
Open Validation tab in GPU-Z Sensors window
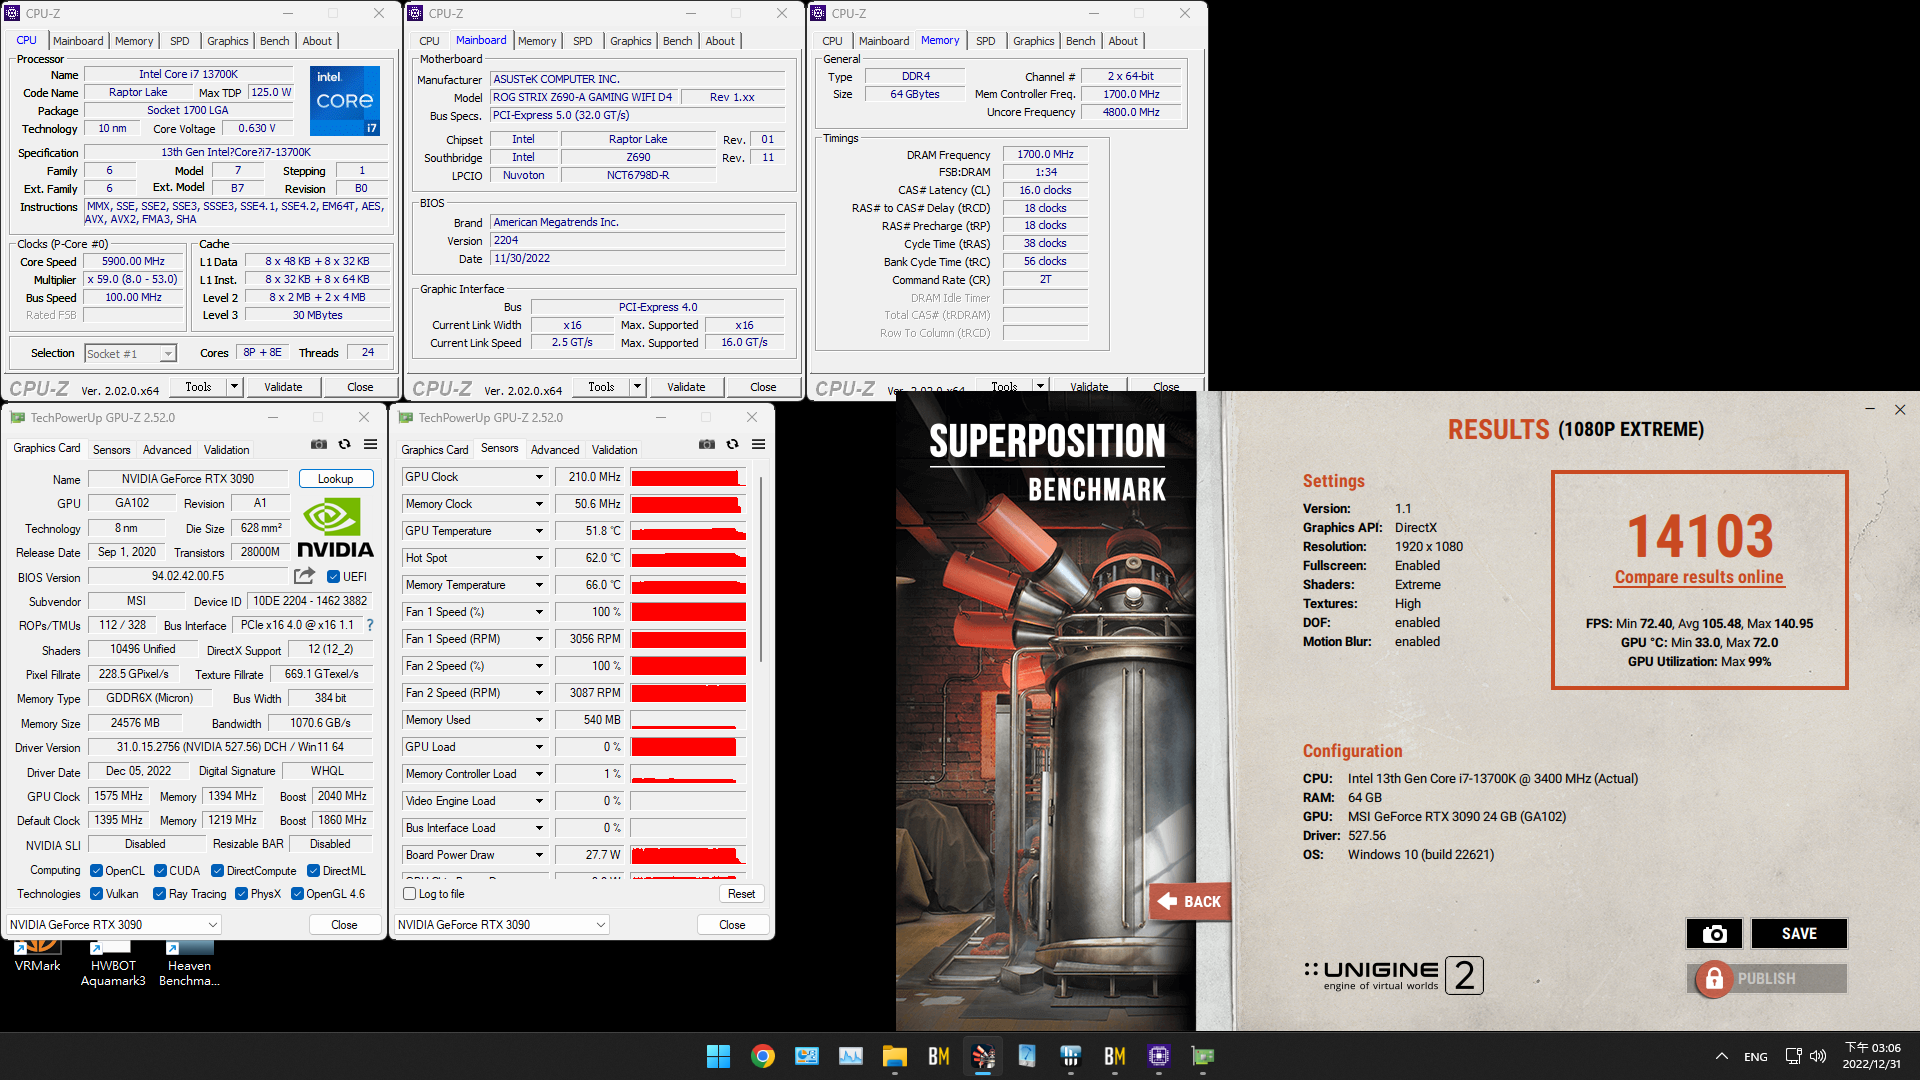pyautogui.click(x=614, y=450)
